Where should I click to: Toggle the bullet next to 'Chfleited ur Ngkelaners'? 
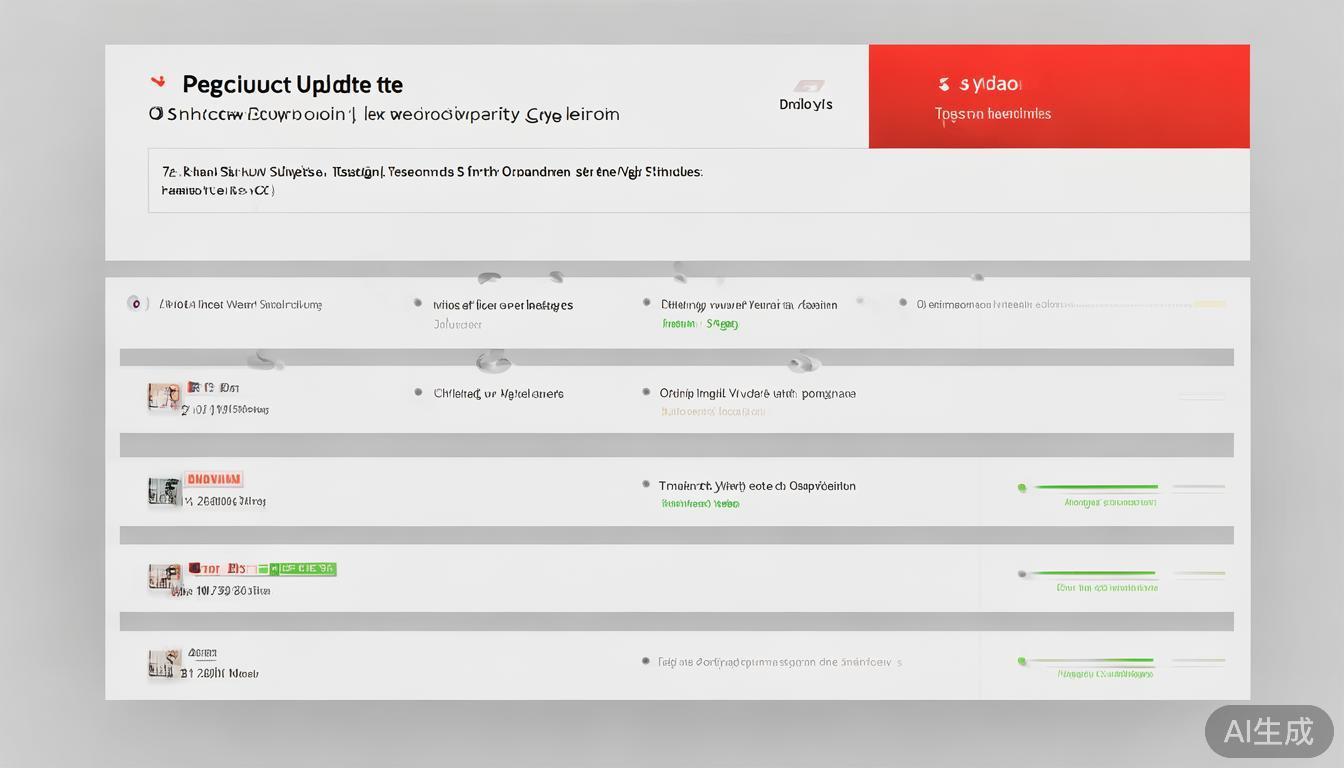[x=418, y=393]
